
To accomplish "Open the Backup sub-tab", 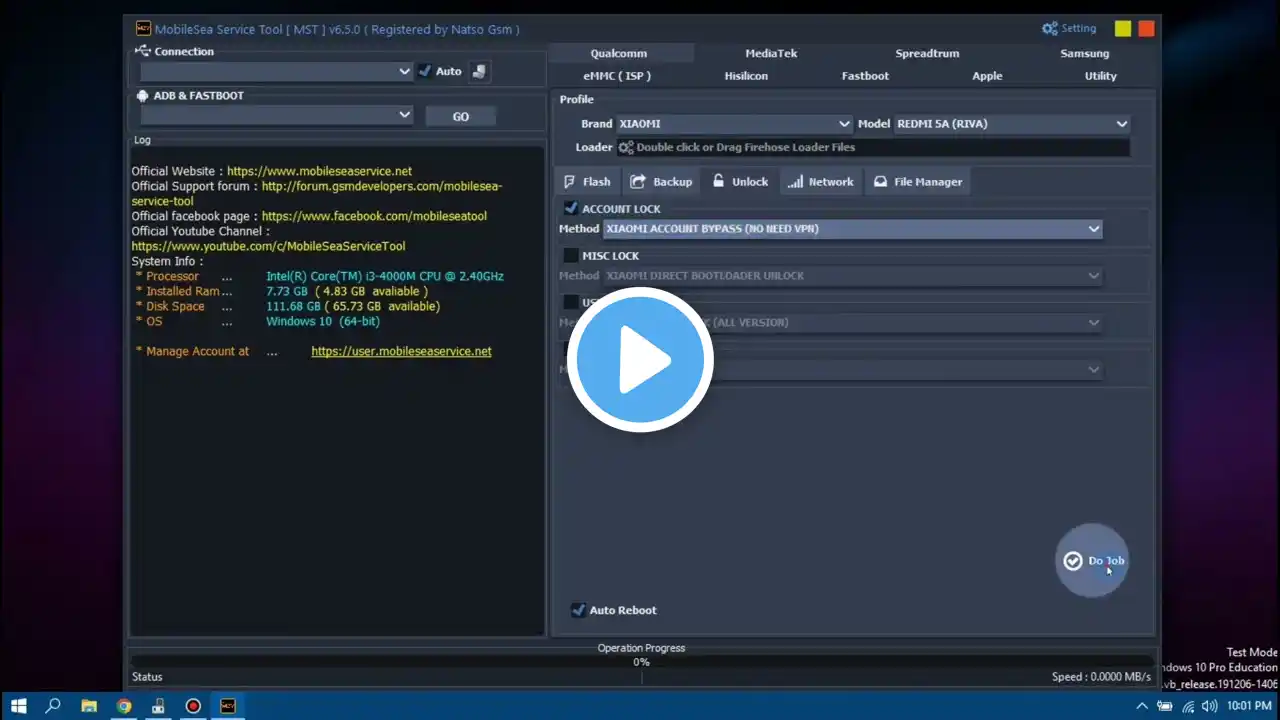I will [661, 182].
